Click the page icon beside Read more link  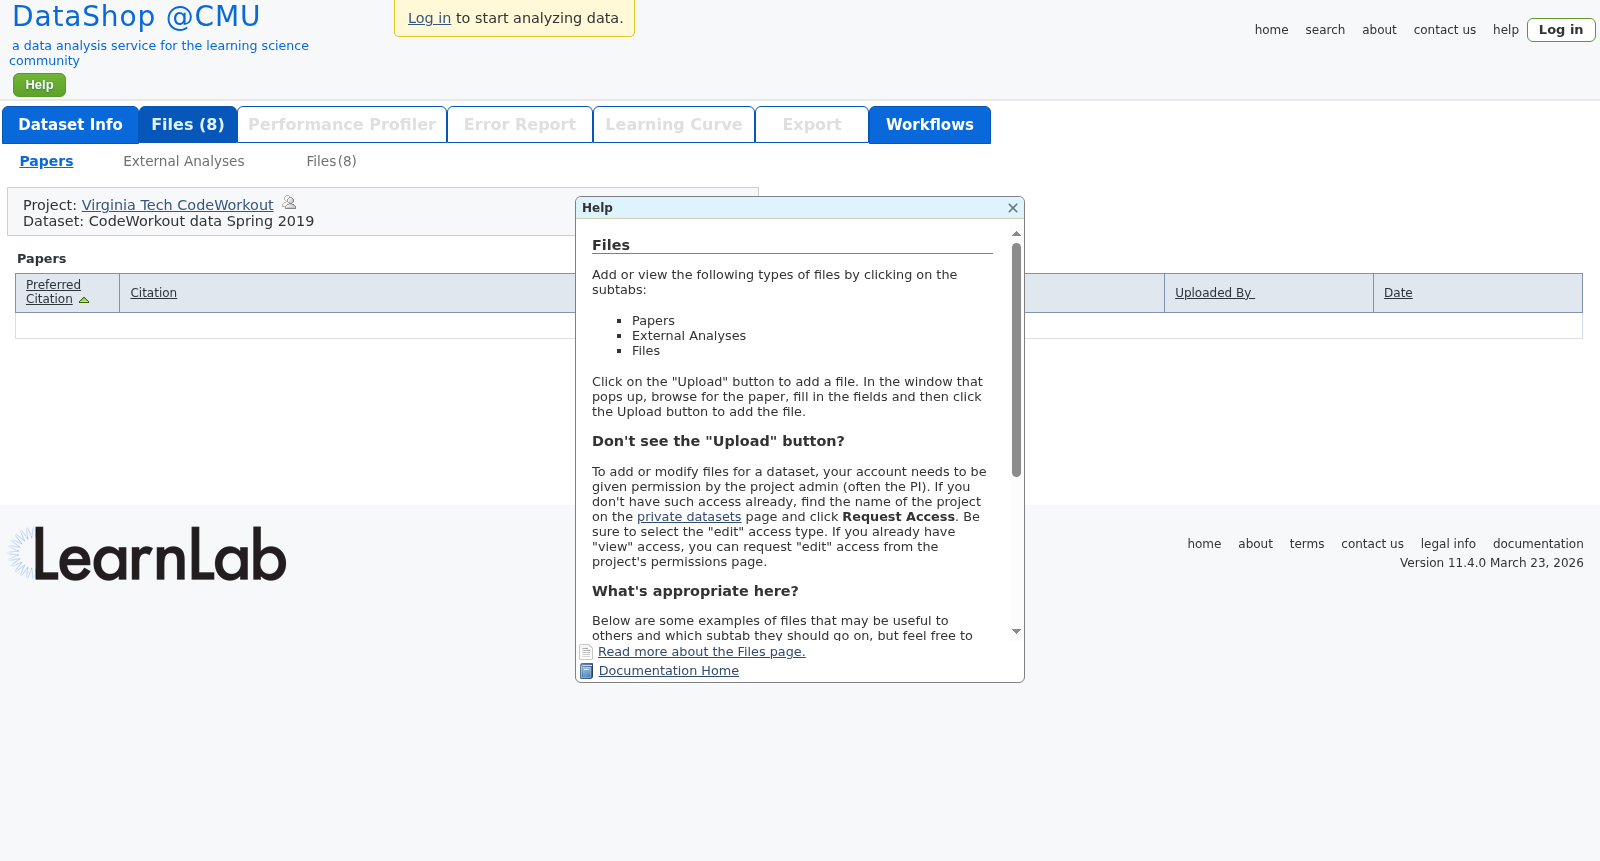586,652
